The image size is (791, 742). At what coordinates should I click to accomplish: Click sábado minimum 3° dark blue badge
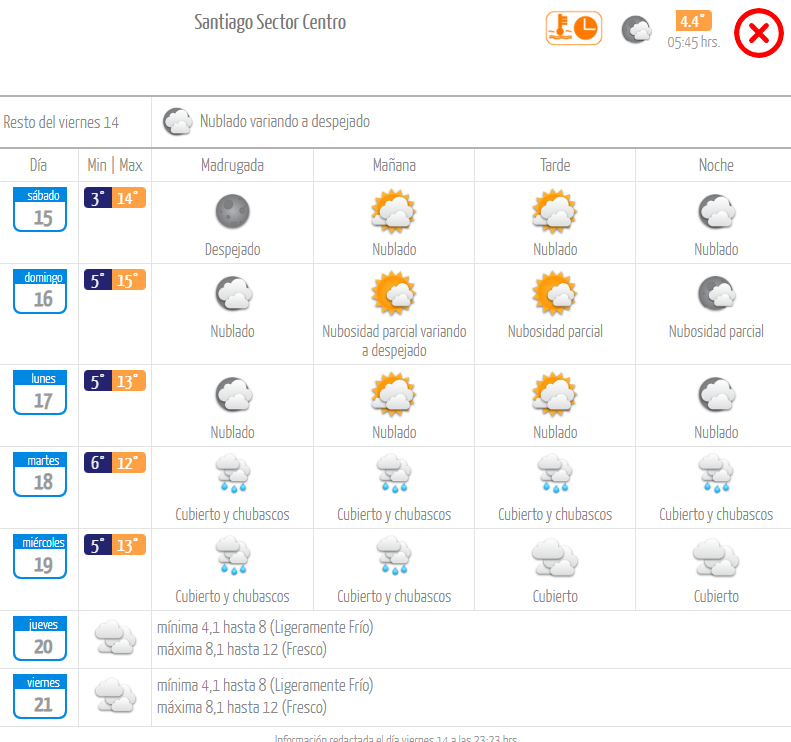pos(98,198)
